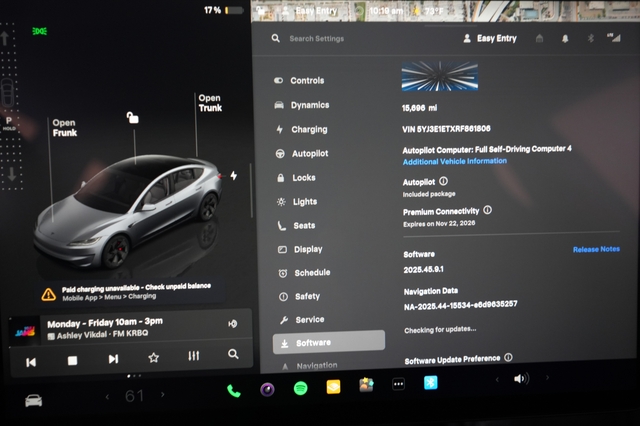This screenshot has width=640, height=426.
Task: Open the all apps three-dots launcher
Action: pos(398,384)
